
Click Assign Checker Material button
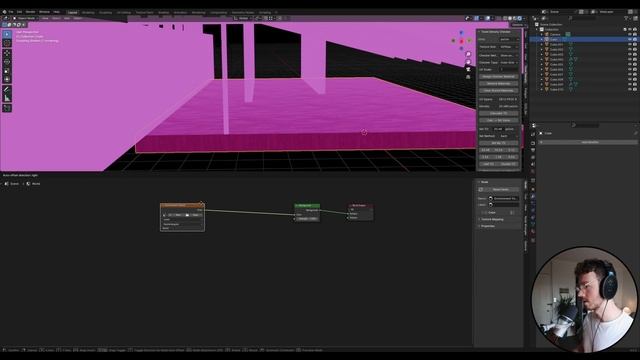pyautogui.click(x=498, y=77)
